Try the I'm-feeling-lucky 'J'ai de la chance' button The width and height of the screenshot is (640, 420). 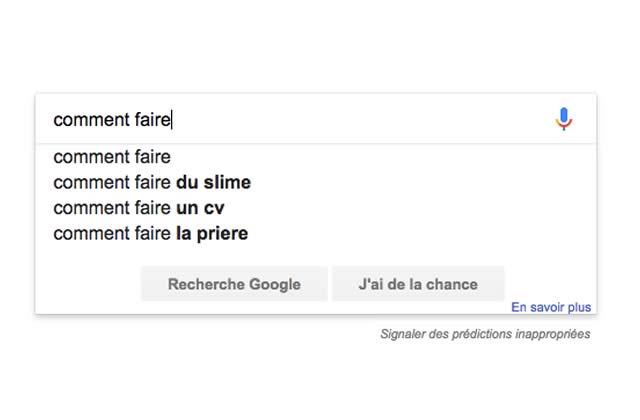pyautogui.click(x=418, y=284)
